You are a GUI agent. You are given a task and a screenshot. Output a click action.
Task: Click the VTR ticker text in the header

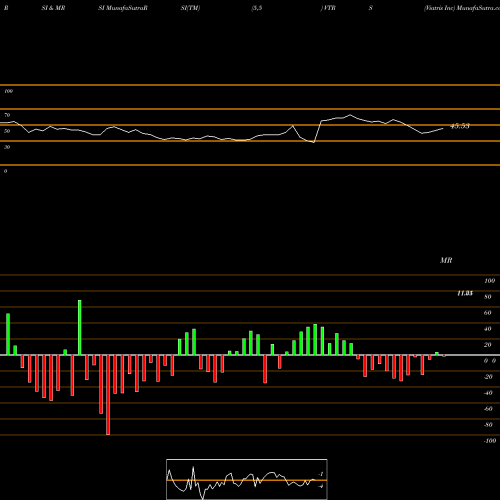pyautogui.click(x=329, y=8)
